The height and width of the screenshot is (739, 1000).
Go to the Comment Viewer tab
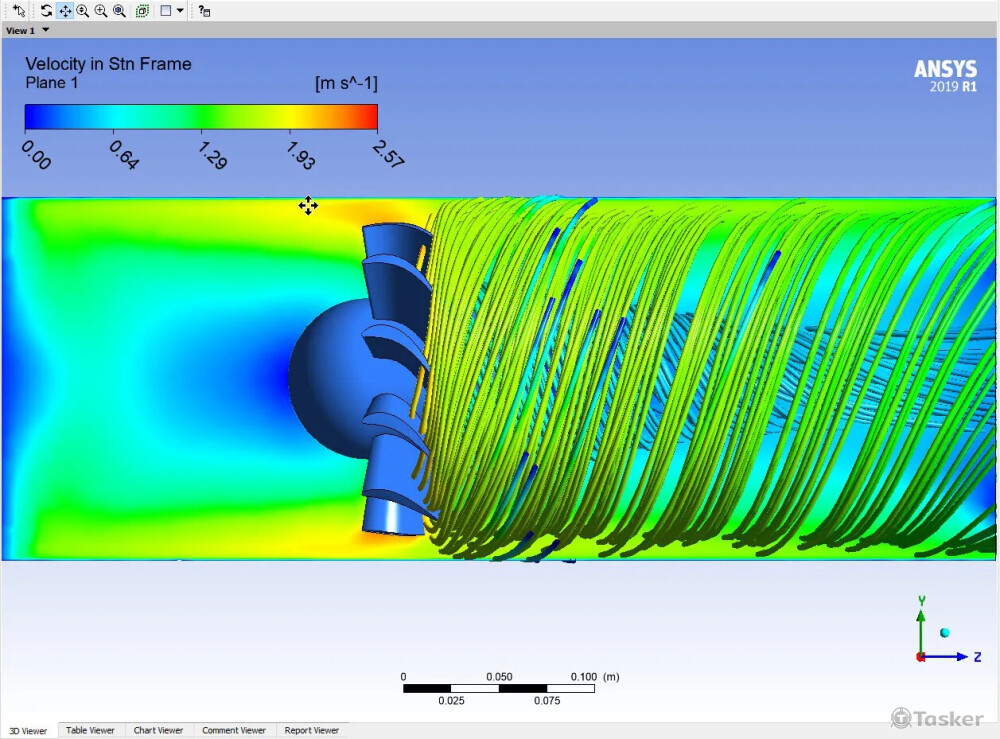[x=234, y=730]
